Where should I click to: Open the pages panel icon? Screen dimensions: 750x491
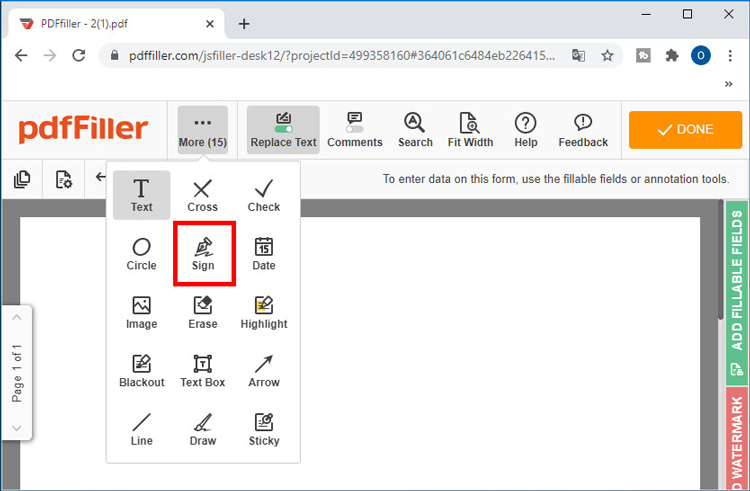(x=22, y=179)
